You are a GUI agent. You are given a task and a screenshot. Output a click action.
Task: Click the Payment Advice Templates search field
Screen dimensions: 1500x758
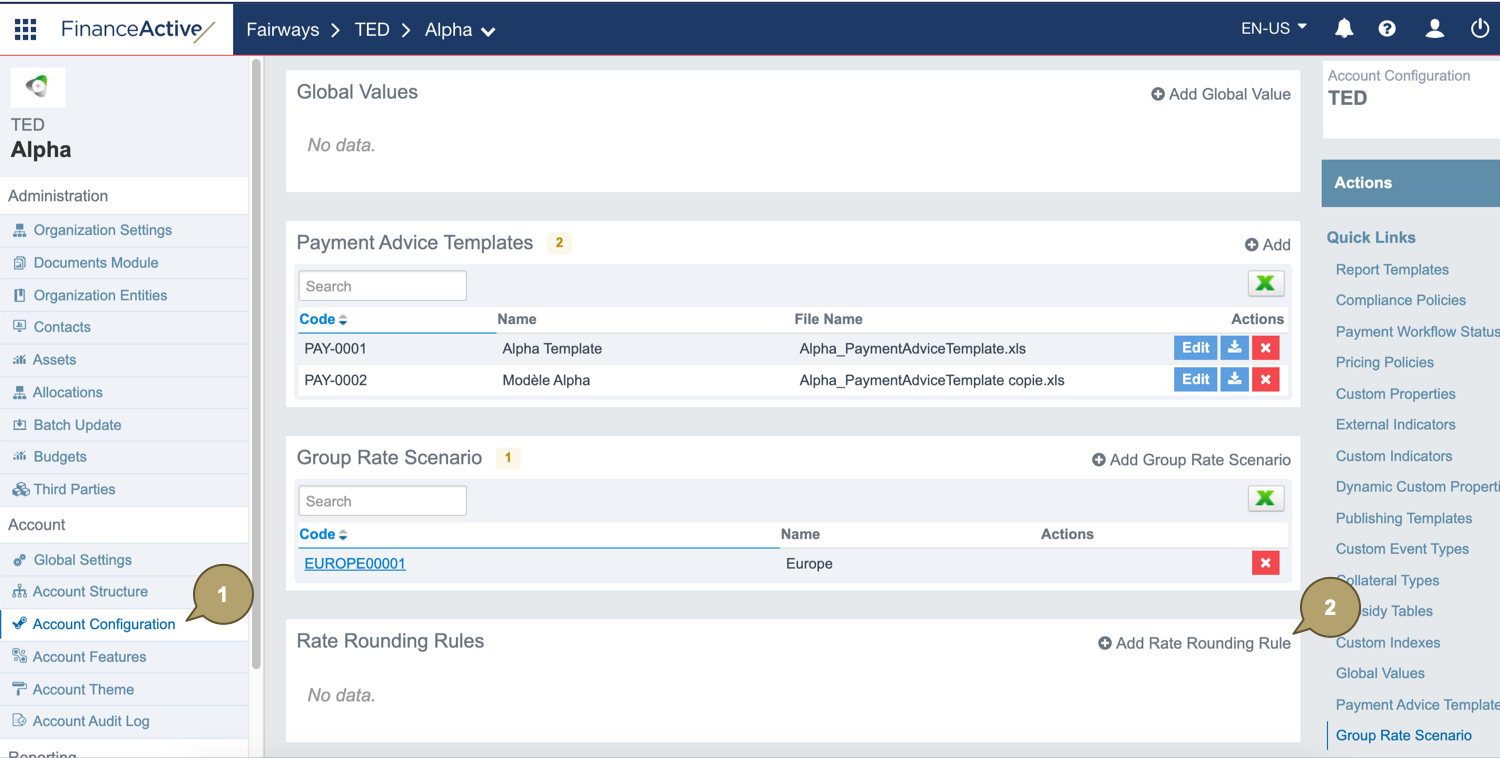coord(382,286)
